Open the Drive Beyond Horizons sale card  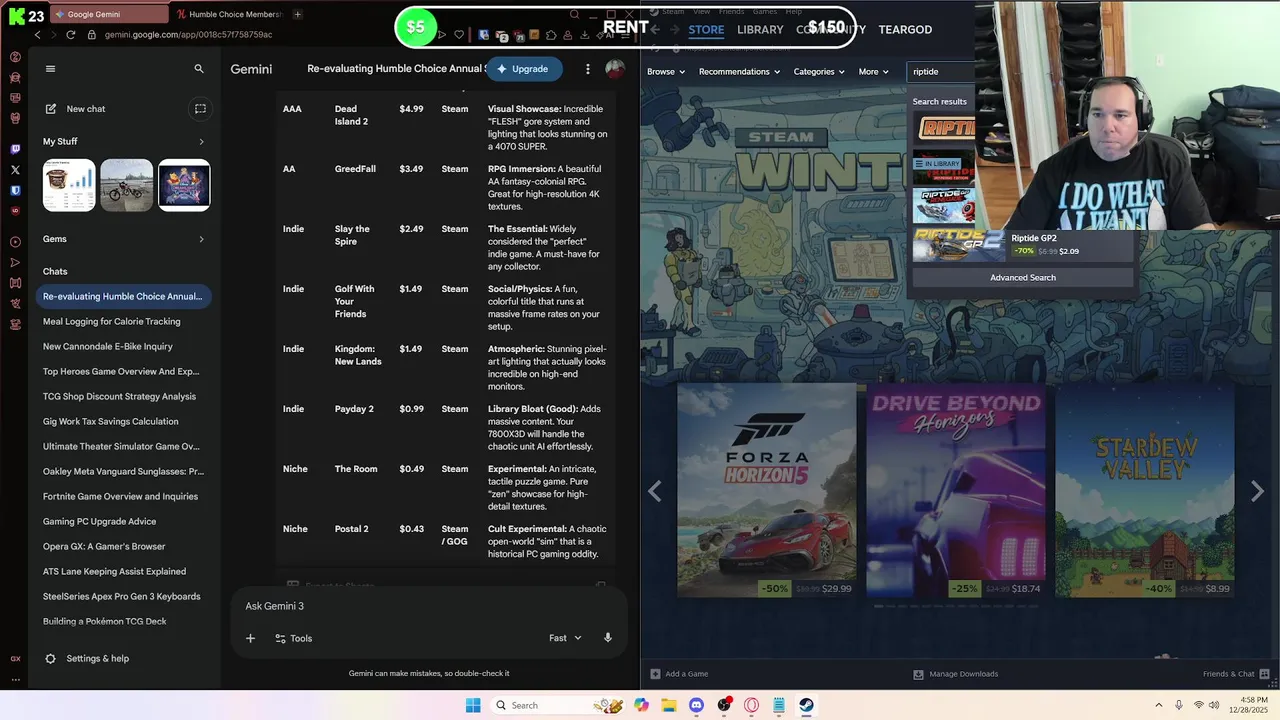[956, 490]
